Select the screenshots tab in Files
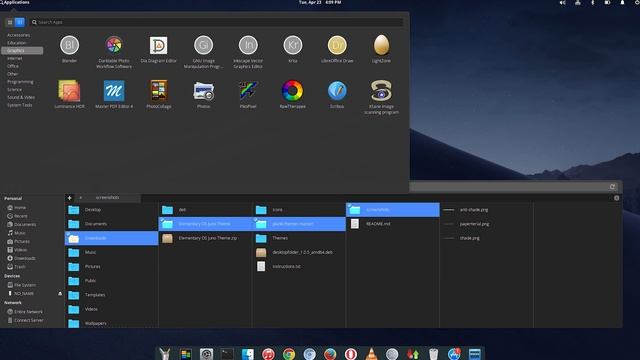Viewport: 640px width, 360px height. [x=107, y=198]
